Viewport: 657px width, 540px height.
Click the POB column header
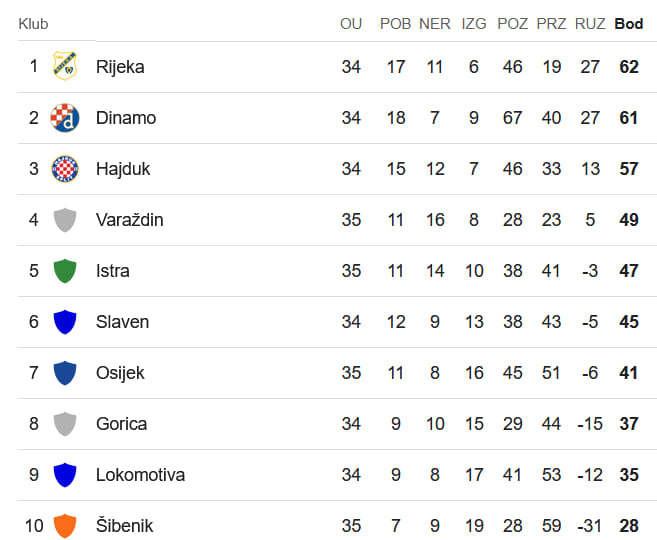(396, 24)
